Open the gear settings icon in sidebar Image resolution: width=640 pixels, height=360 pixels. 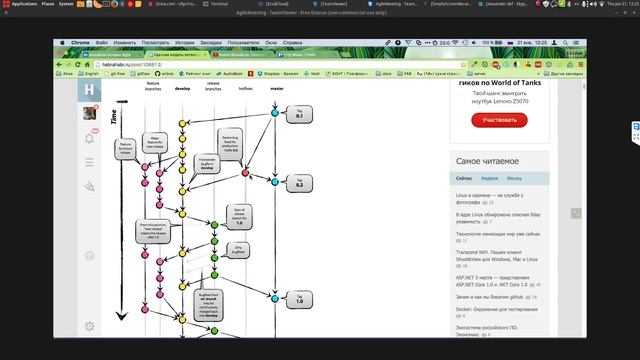(89, 326)
